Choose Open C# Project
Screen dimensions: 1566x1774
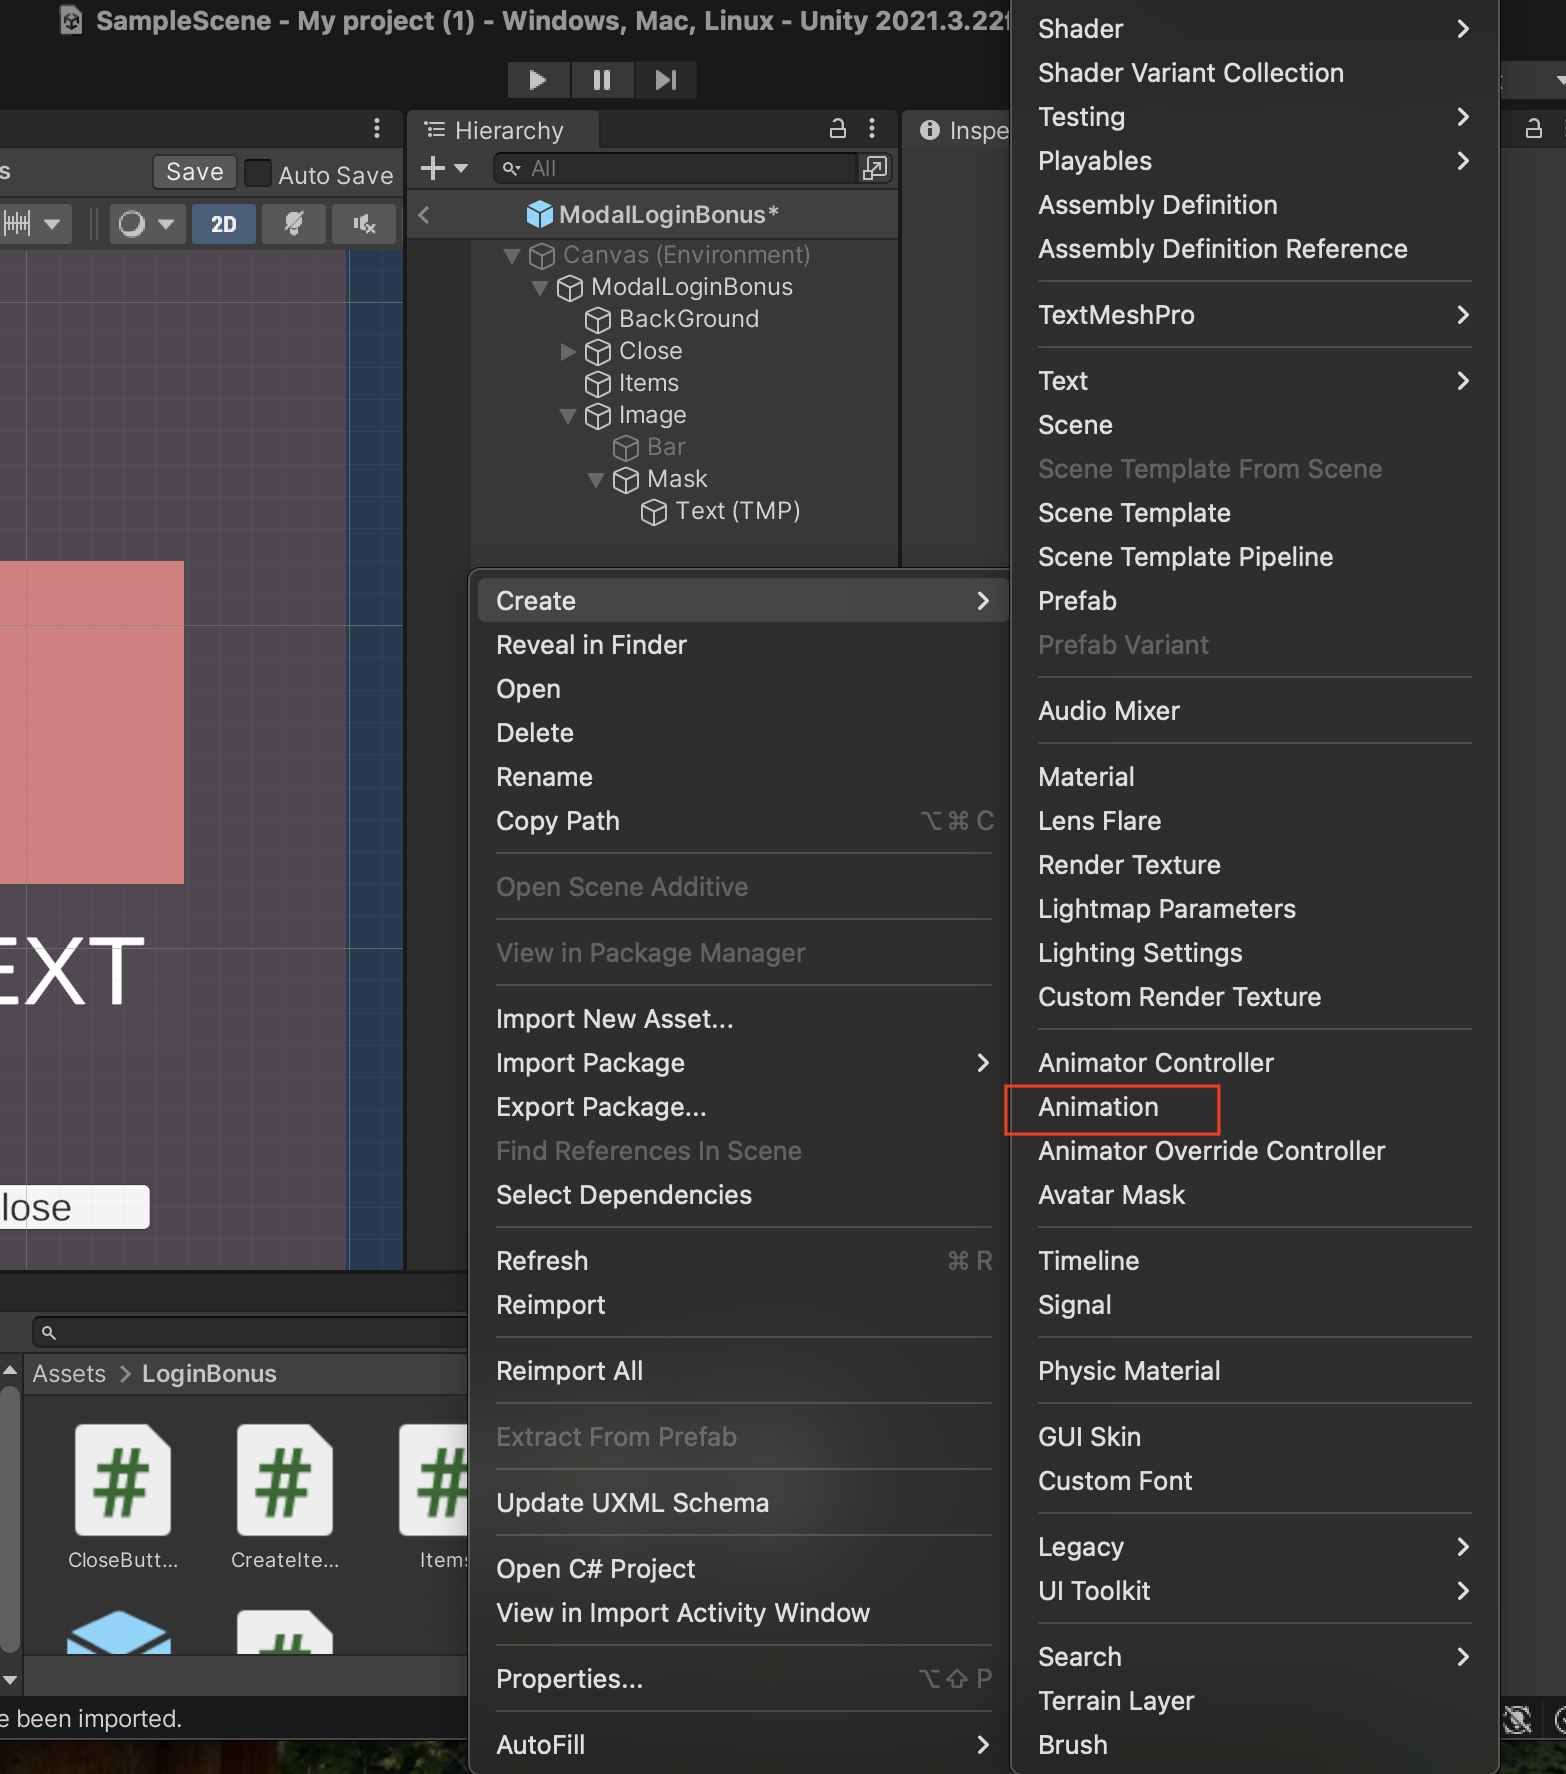742,1569
